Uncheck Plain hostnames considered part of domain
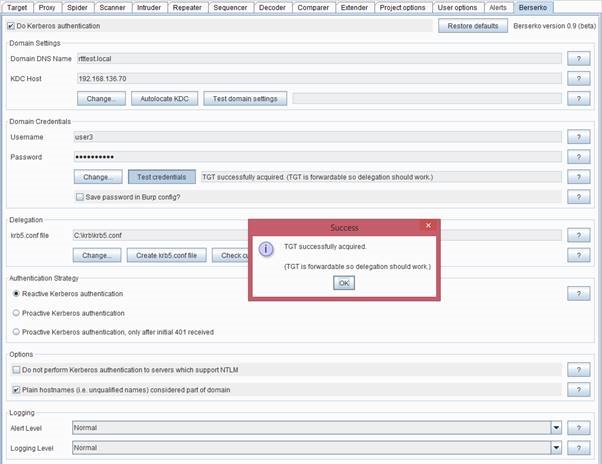This screenshot has height=464, width=602. tap(15, 389)
